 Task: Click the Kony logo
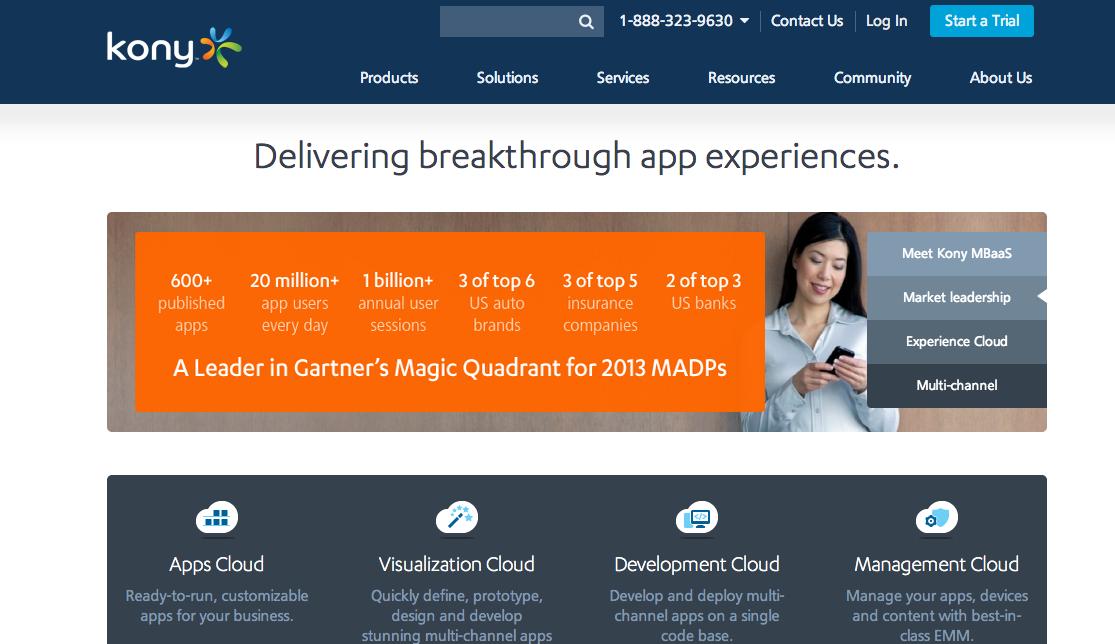(174, 48)
